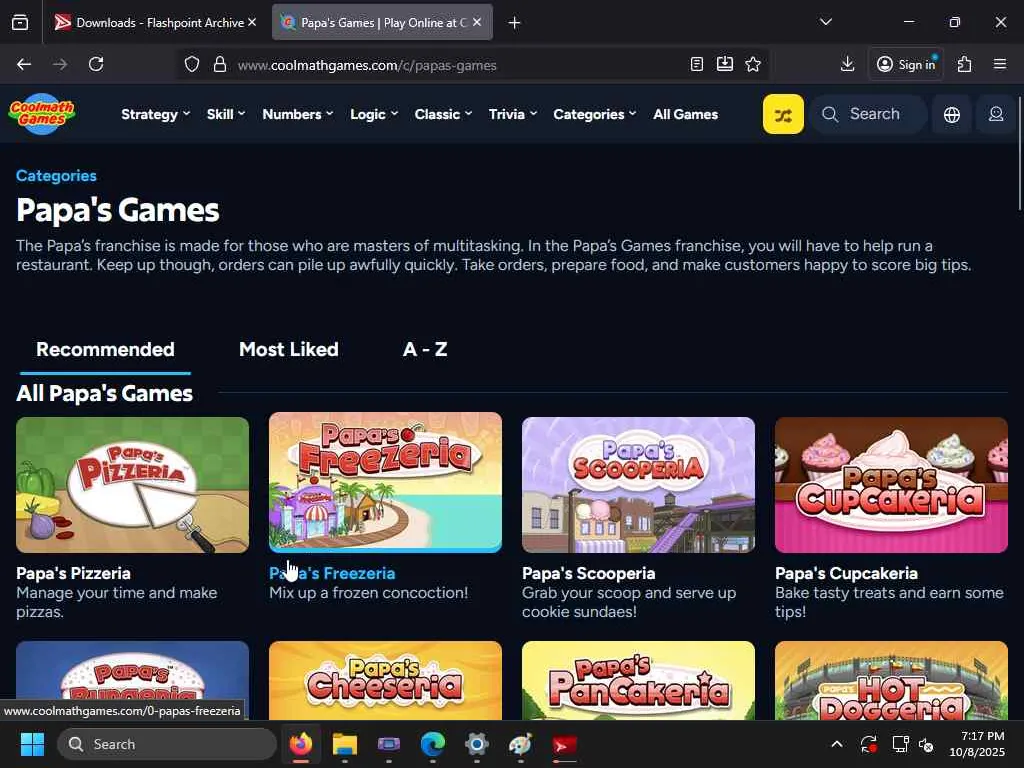Click the padlock site information icon
The width and height of the screenshot is (1024, 768).
click(220, 64)
